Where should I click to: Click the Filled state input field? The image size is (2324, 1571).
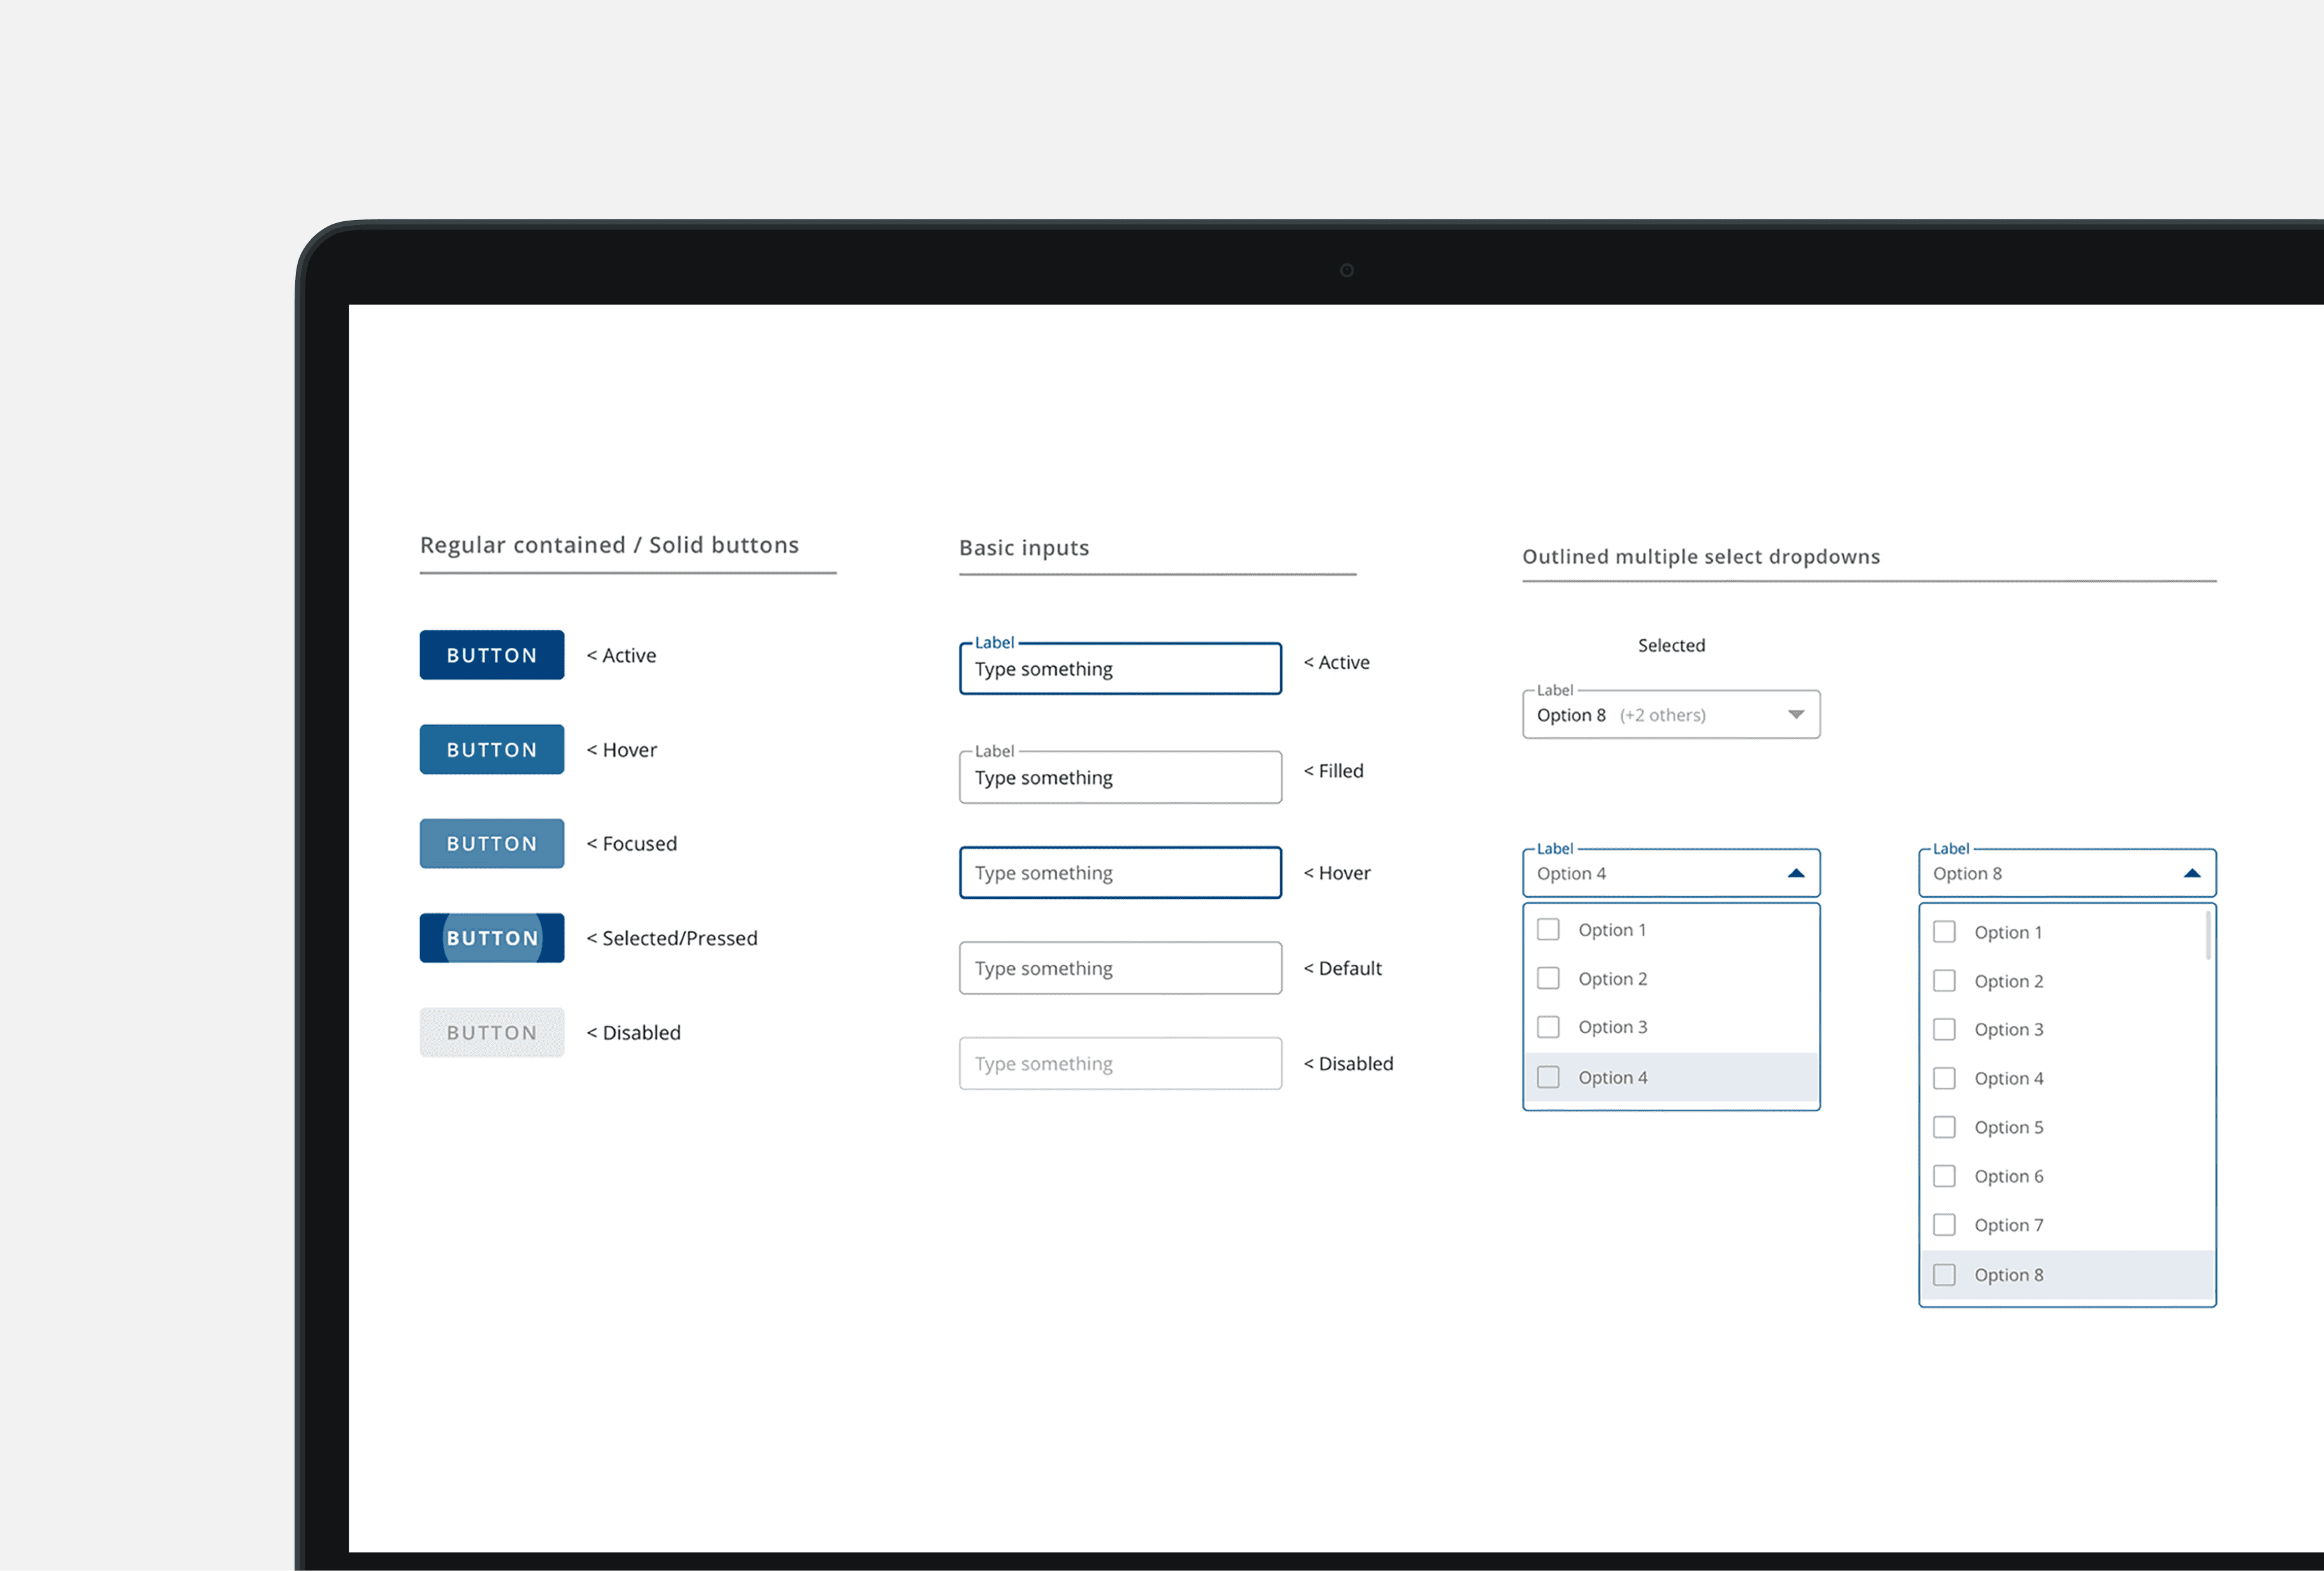1120,777
